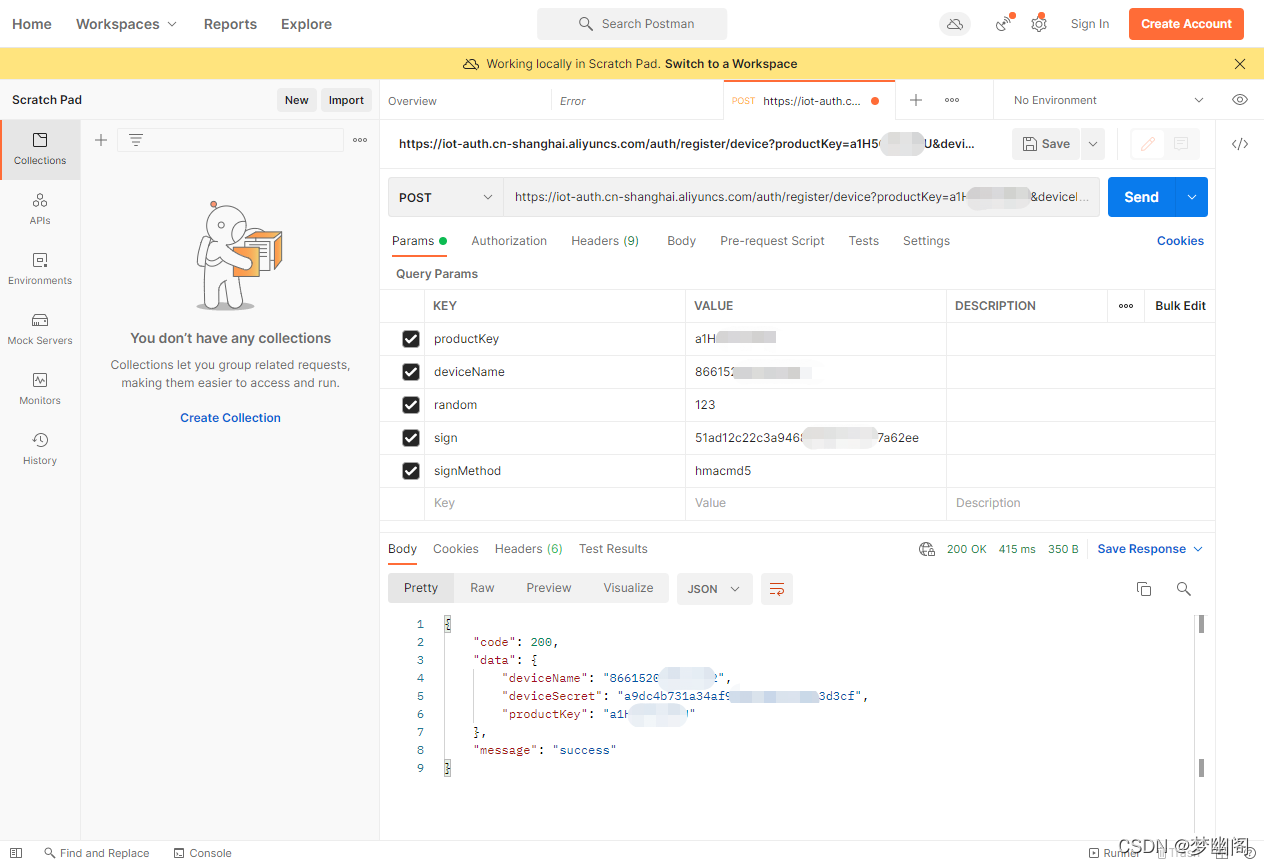Open tab bar three-dot more options
This screenshot has height=865, width=1264.
[952, 100]
